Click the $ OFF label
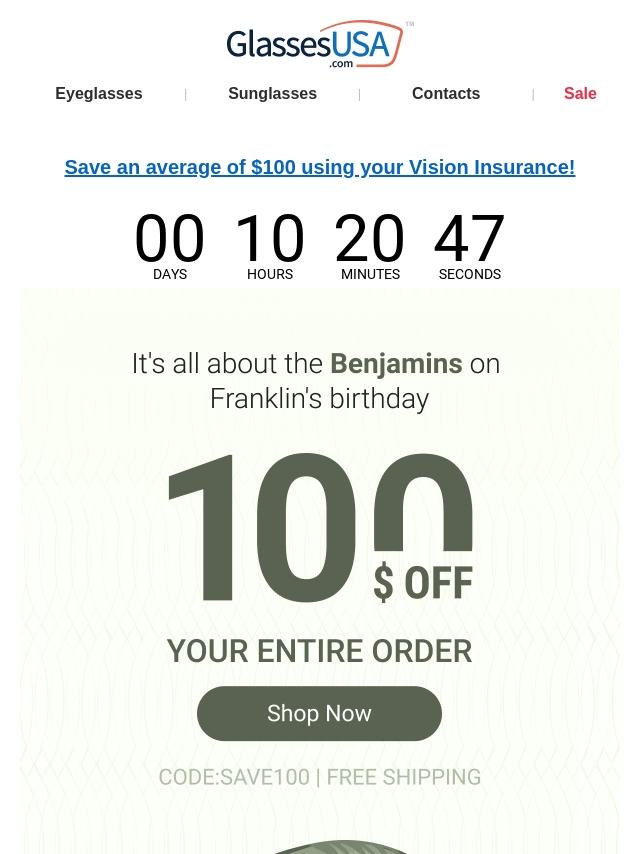The width and height of the screenshot is (640, 854). coord(423,583)
